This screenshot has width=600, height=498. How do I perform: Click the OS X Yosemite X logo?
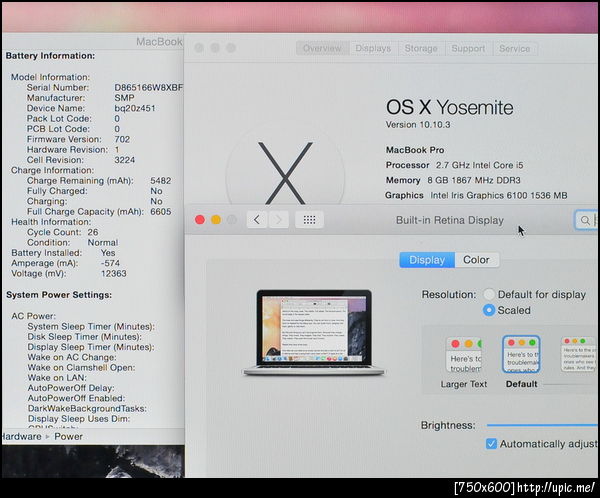pos(285,173)
